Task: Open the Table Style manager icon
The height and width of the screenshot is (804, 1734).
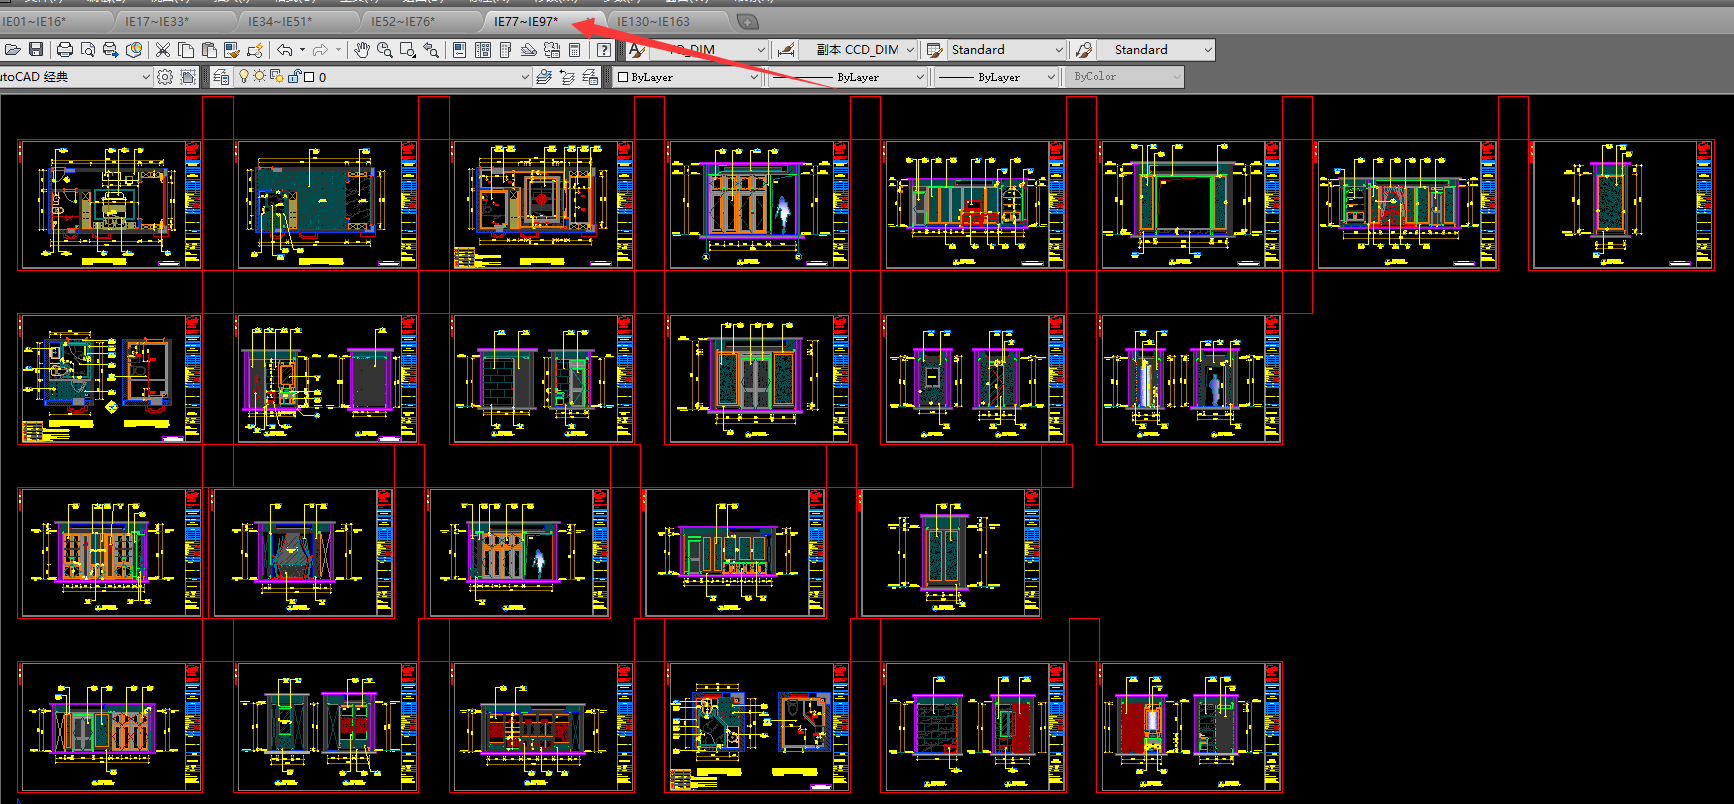Action: click(935, 50)
